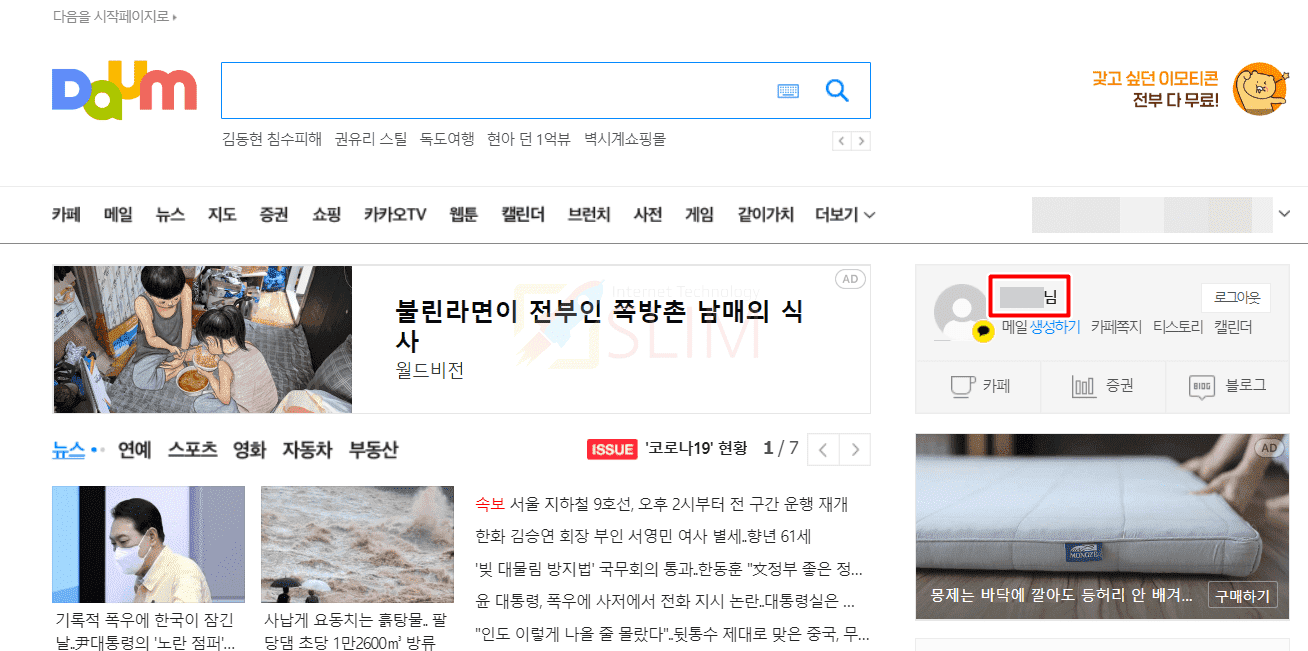Expand the dropdown arrow beside blurred weather area
This screenshot has width=1308, height=651.
point(1285,214)
